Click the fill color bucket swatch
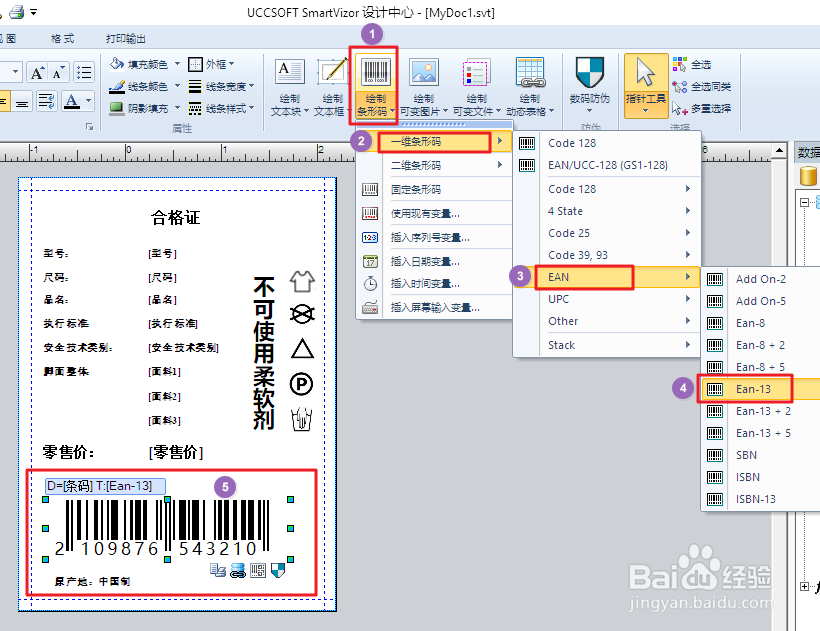Screen dimensions: 820x631 [x=117, y=64]
